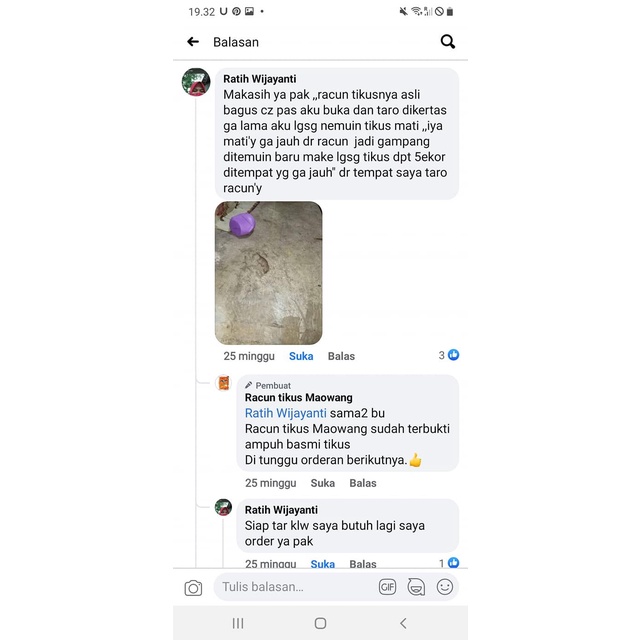Tap the back arrow next to Balasan
The height and width of the screenshot is (640, 640).
(193, 42)
